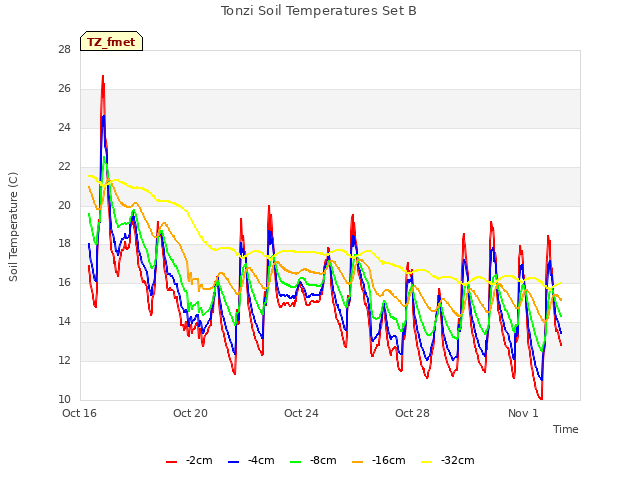Click the red line minimum near 10 before Nov 2
This screenshot has height=480, width=640.
coord(541,399)
